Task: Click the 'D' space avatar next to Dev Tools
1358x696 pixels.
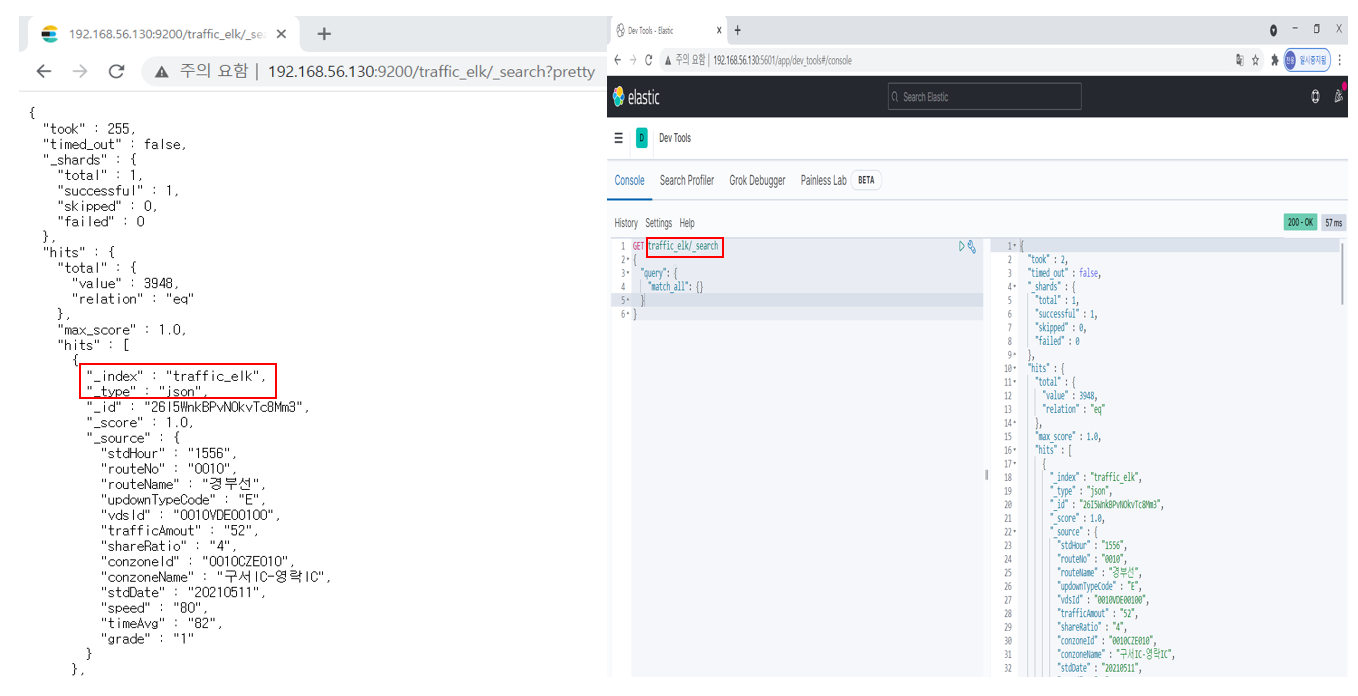Action: (x=641, y=138)
